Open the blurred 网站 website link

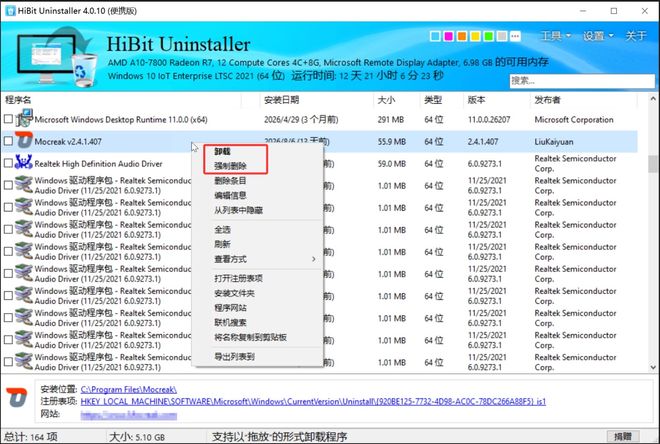coord(129,415)
